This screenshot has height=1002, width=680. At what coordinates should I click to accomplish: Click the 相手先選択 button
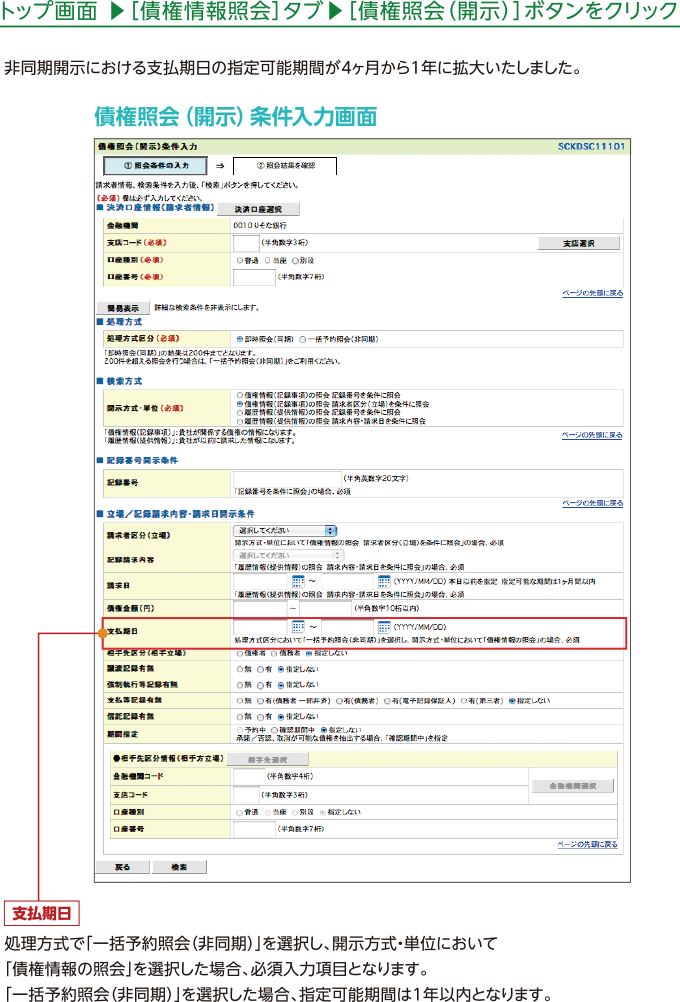267,759
